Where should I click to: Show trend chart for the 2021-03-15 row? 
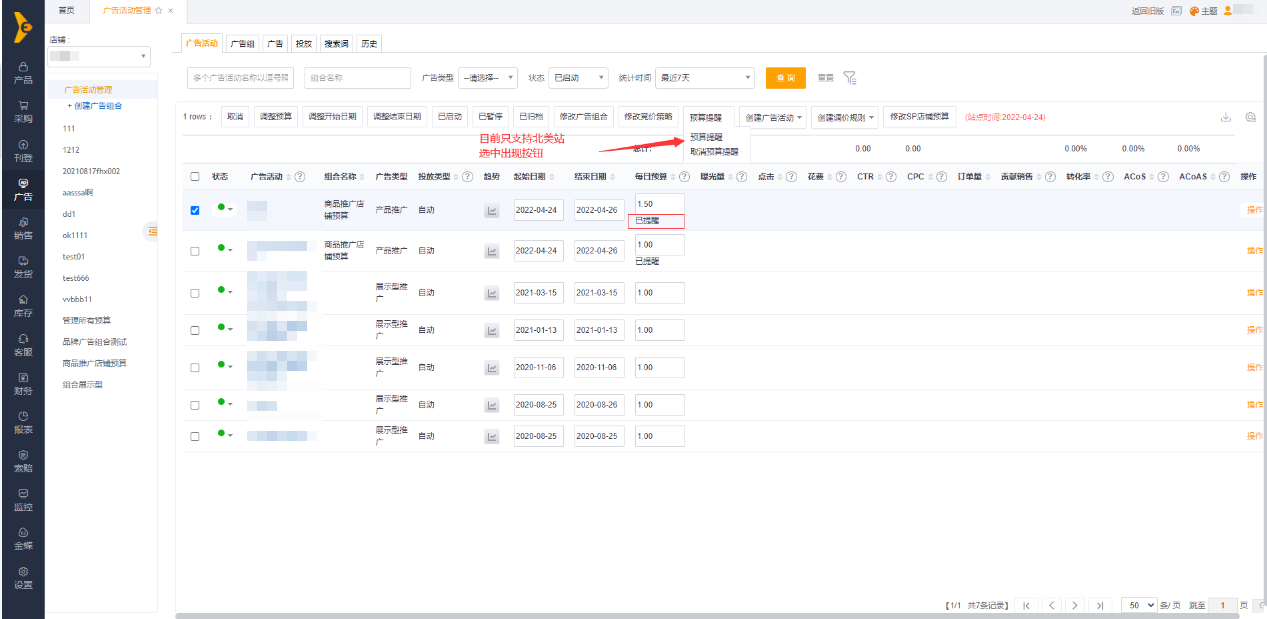pyautogui.click(x=491, y=293)
